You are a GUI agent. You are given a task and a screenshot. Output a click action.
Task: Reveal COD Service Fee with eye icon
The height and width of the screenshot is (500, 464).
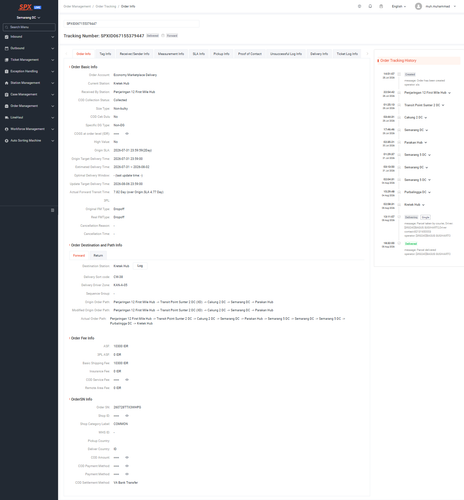click(127, 380)
